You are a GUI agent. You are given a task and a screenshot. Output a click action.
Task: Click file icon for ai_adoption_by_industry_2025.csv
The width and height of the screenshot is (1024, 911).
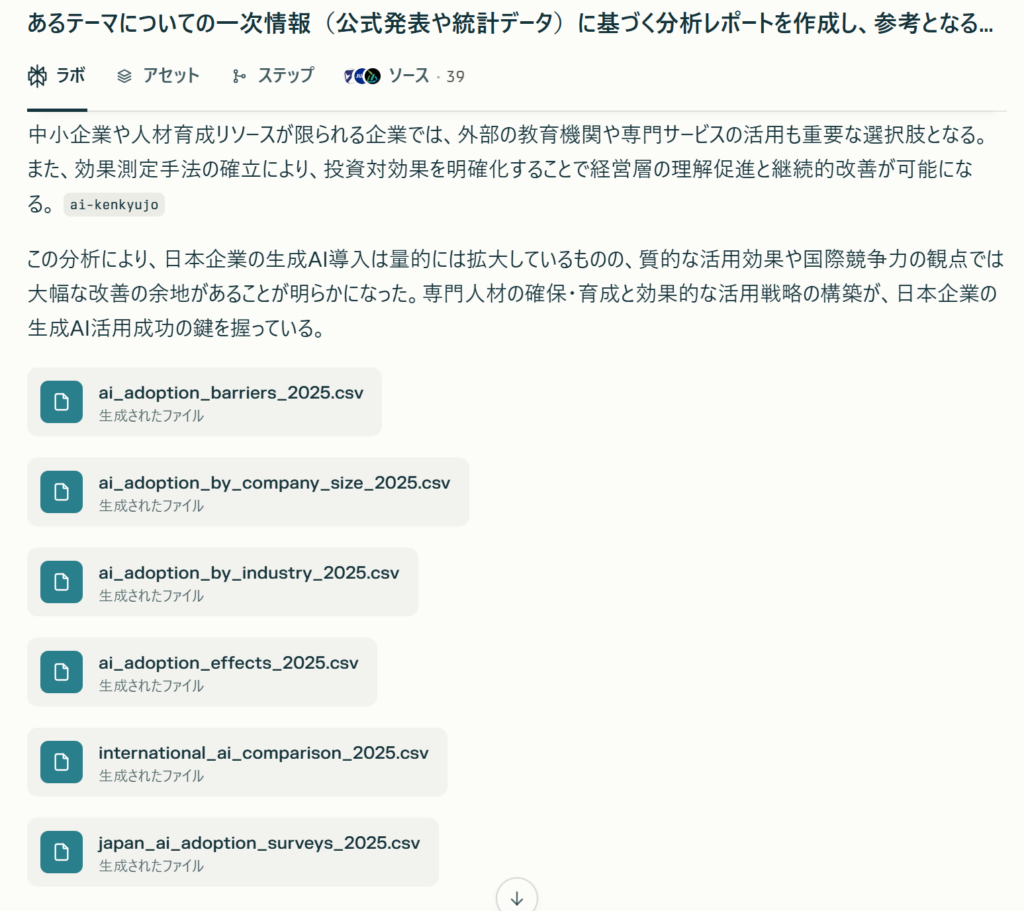tap(61, 582)
